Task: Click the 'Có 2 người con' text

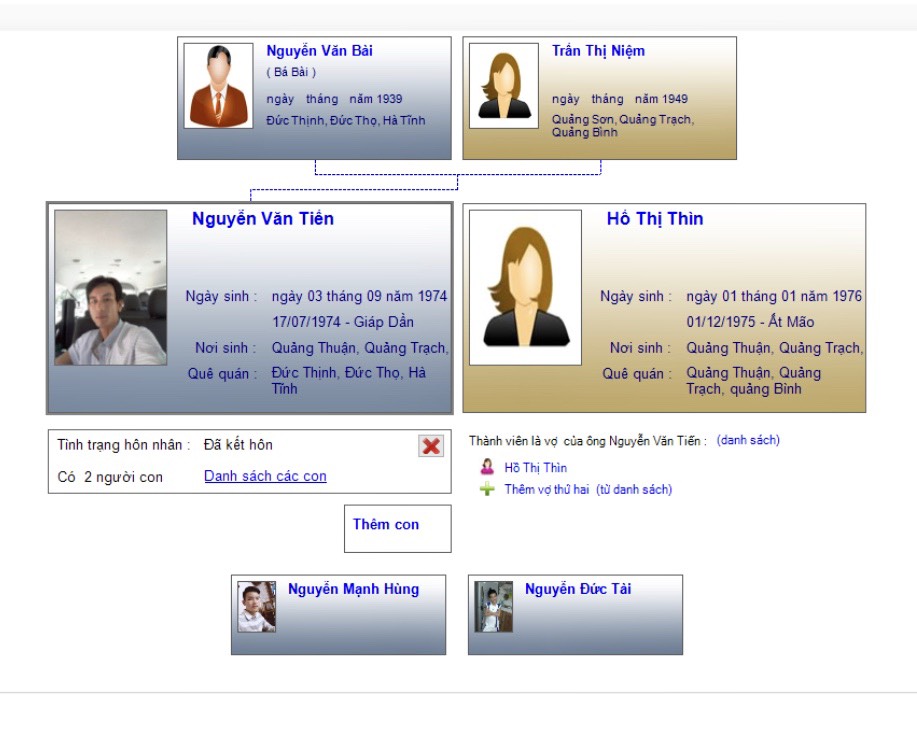Action: click(110, 477)
